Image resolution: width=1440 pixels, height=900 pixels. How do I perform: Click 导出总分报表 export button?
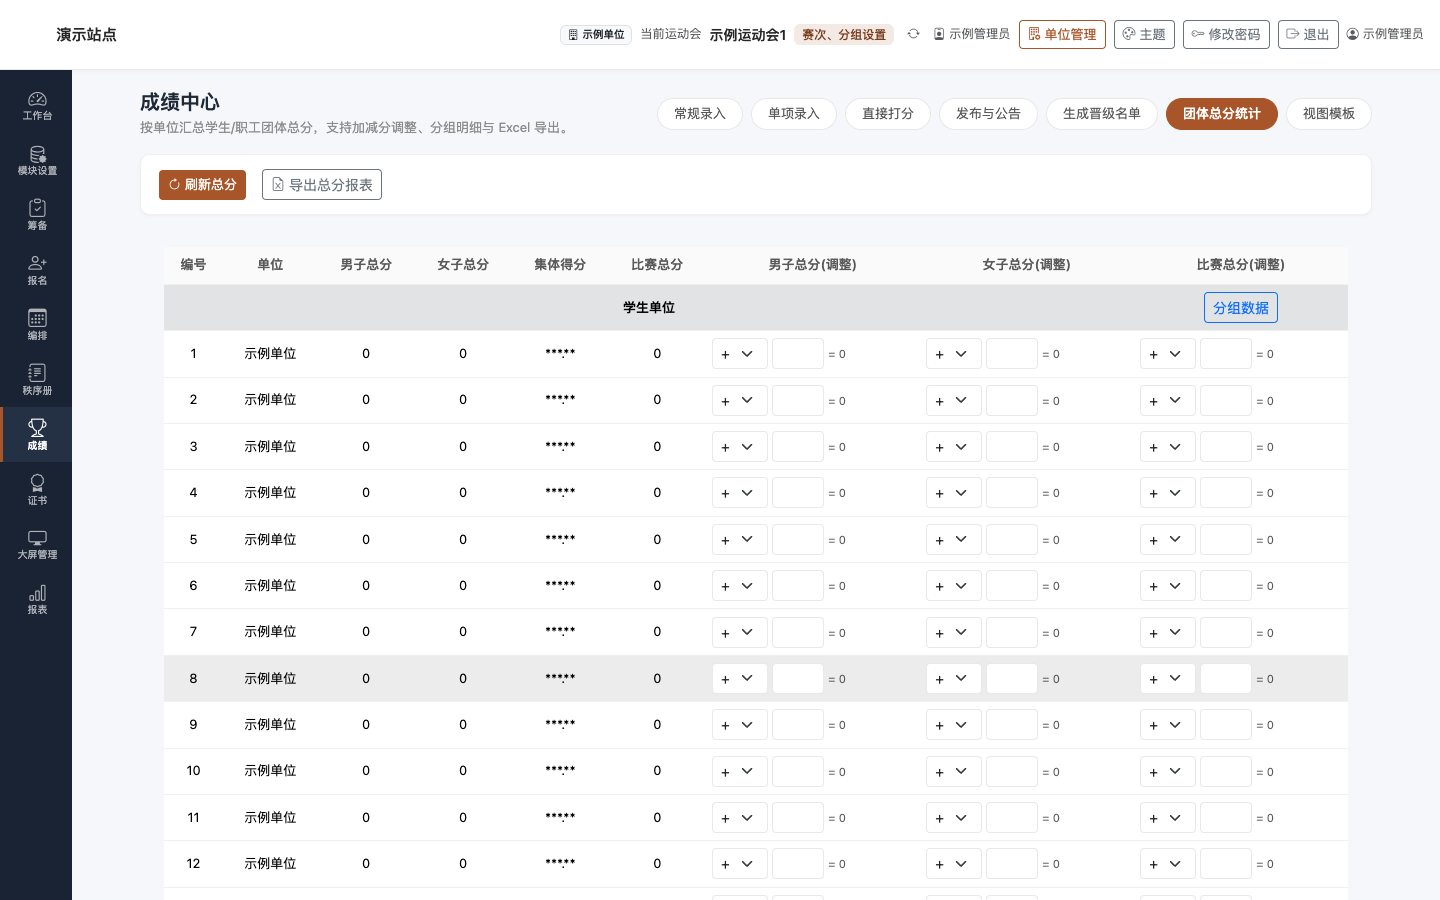(322, 185)
